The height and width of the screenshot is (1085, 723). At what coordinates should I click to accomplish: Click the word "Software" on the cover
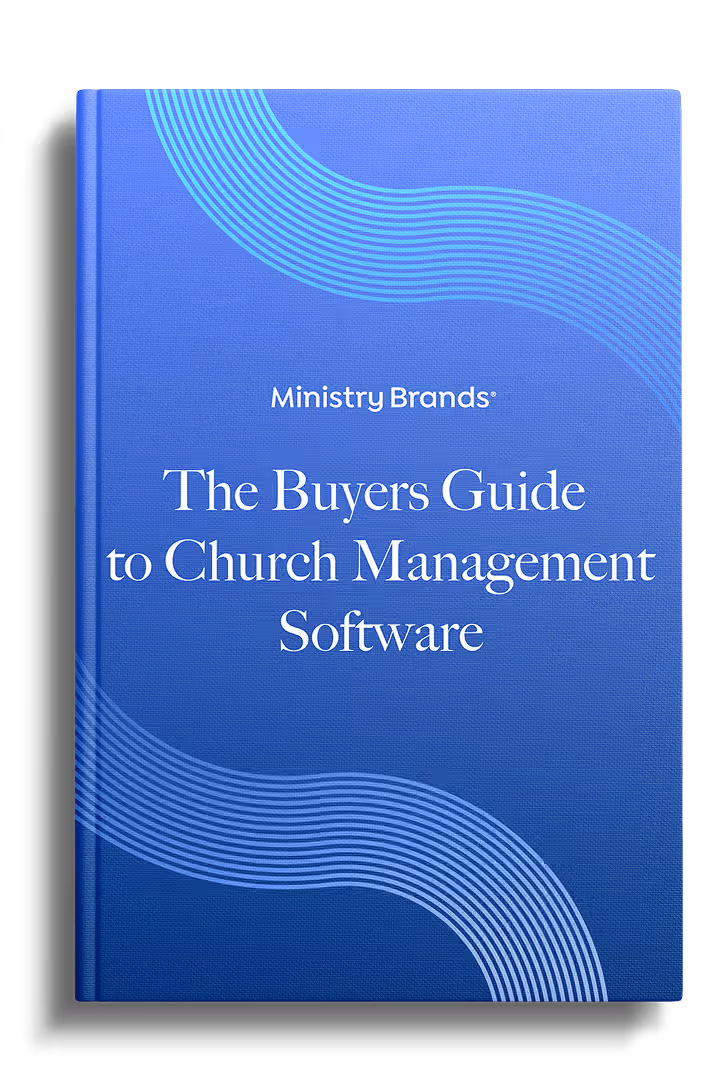(381, 630)
